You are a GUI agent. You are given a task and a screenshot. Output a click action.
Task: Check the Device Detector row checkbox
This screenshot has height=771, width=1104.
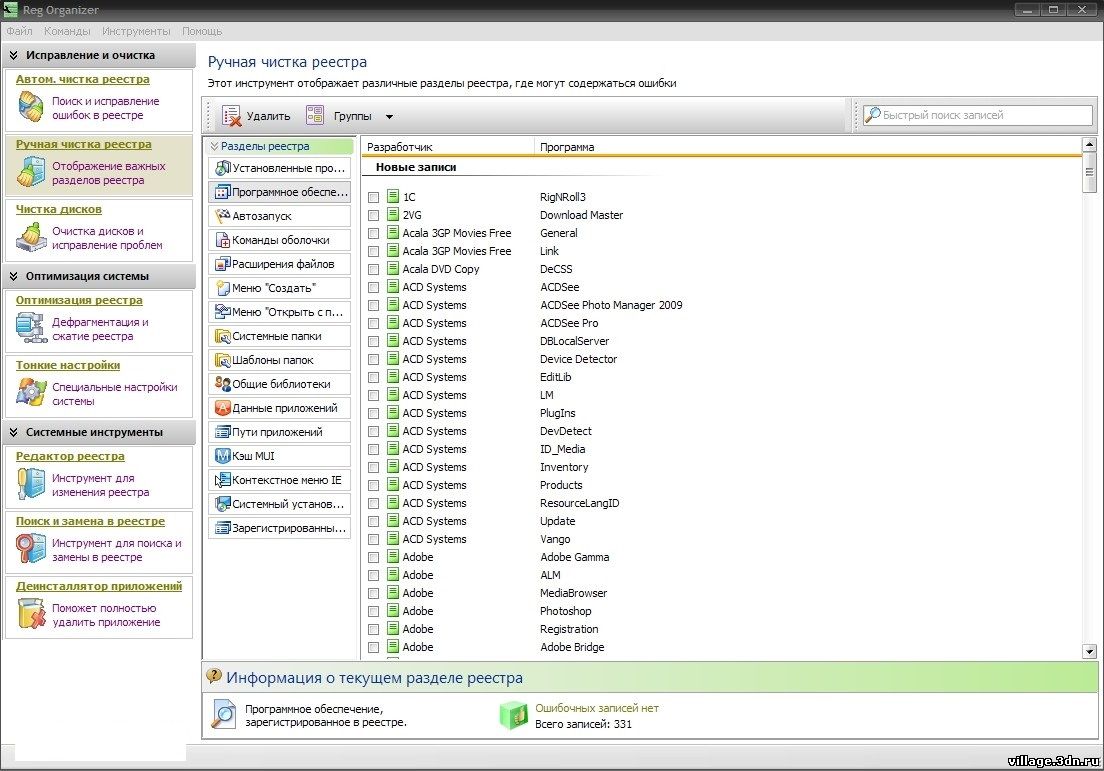[374, 360]
